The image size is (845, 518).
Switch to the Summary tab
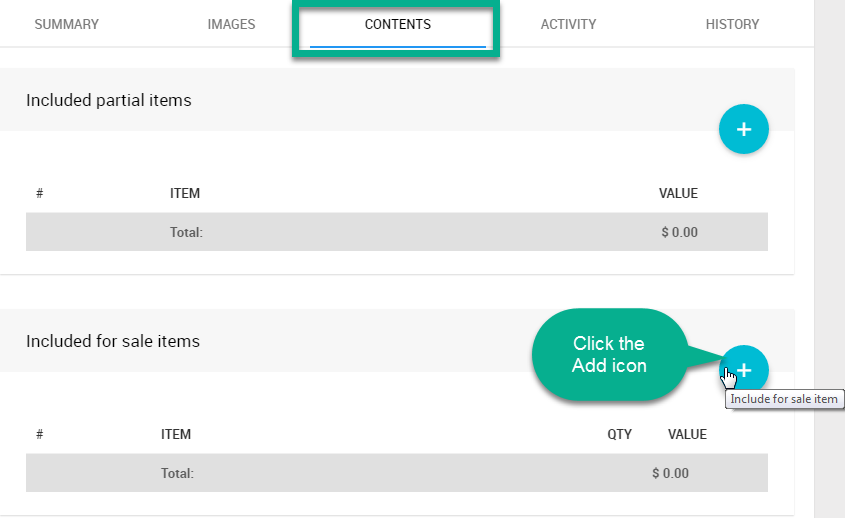(66, 24)
